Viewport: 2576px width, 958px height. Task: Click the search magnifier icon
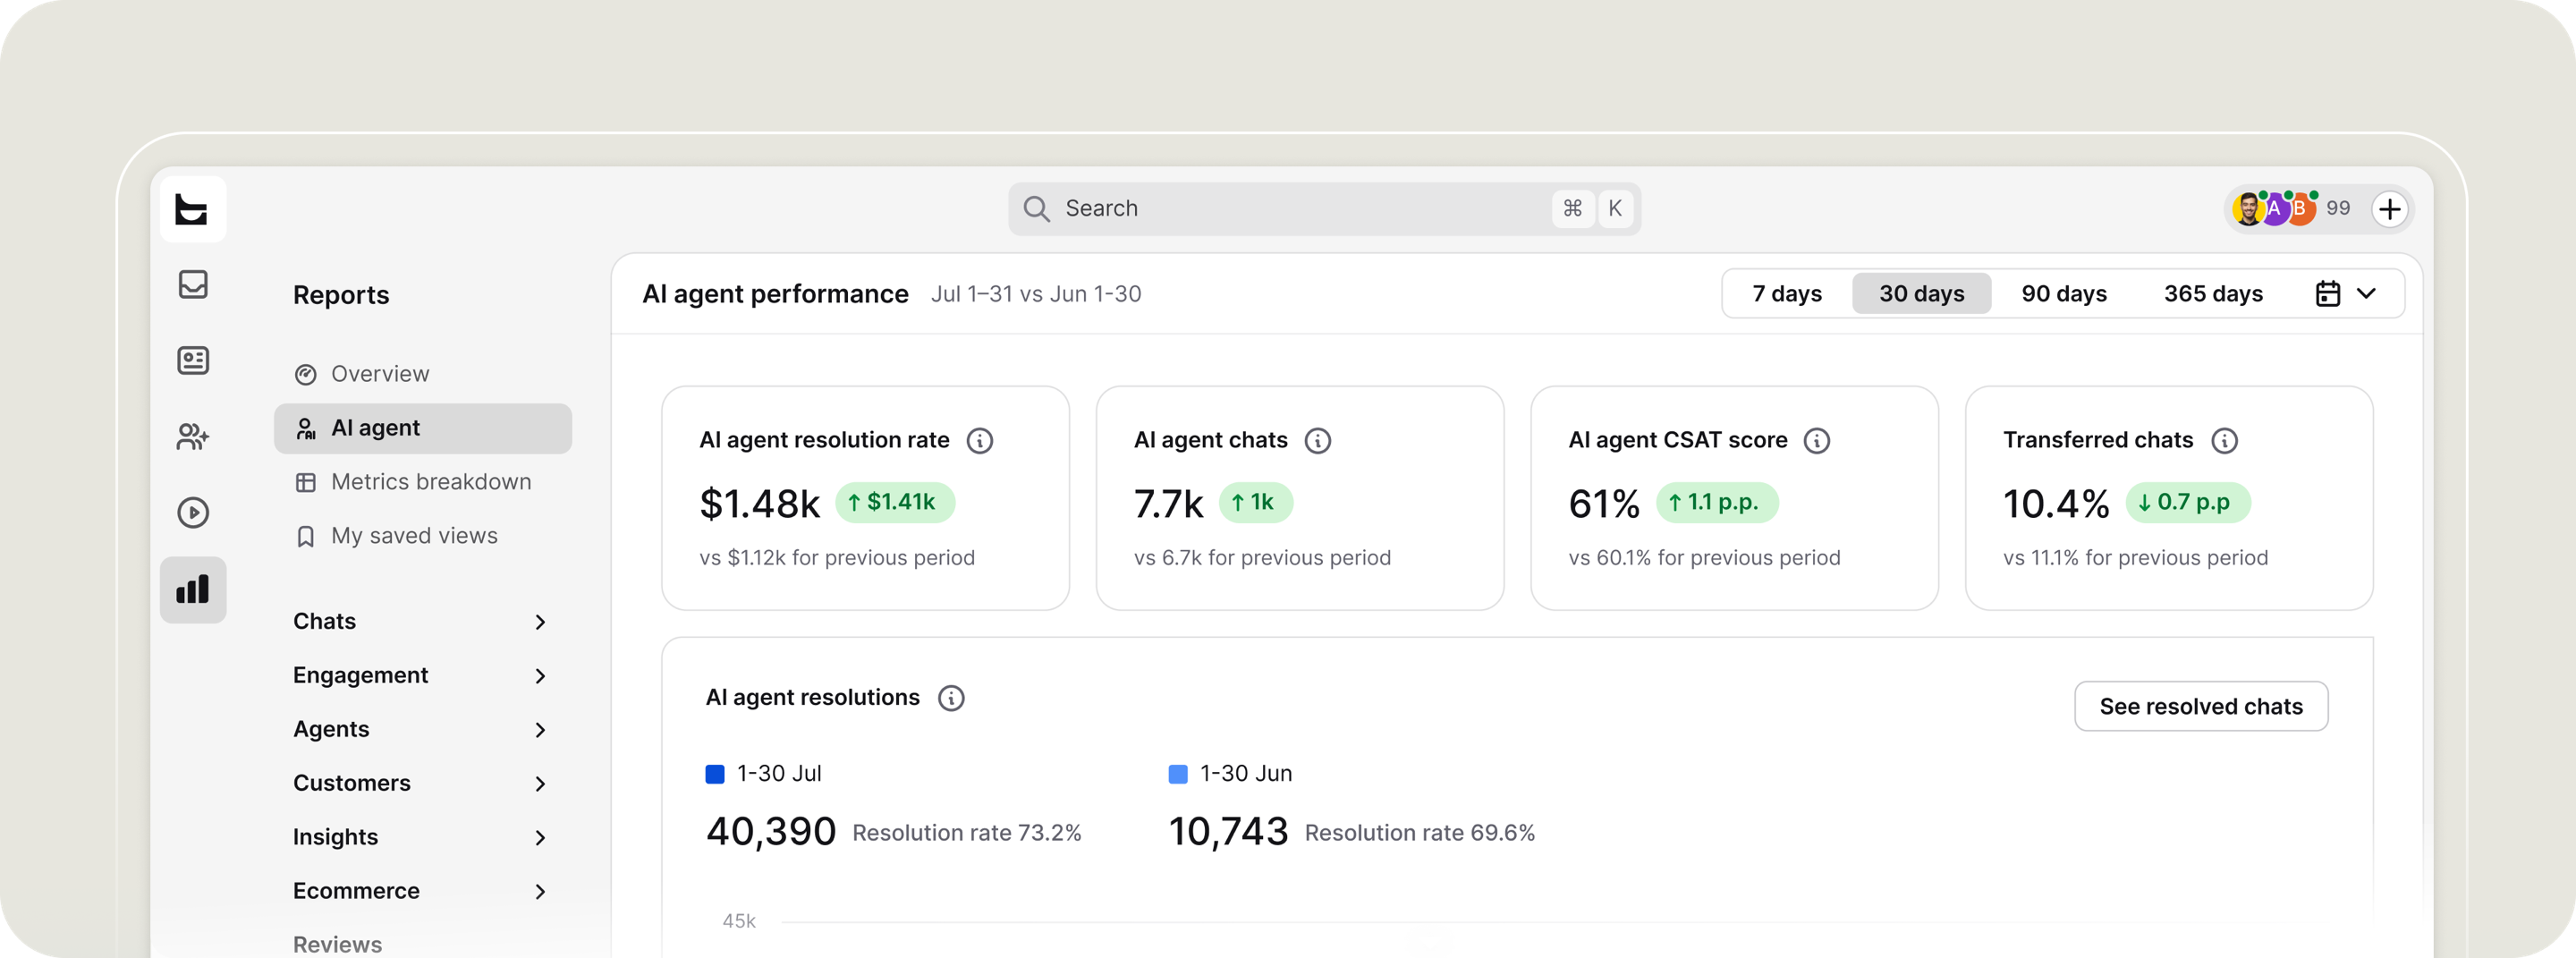point(1037,209)
